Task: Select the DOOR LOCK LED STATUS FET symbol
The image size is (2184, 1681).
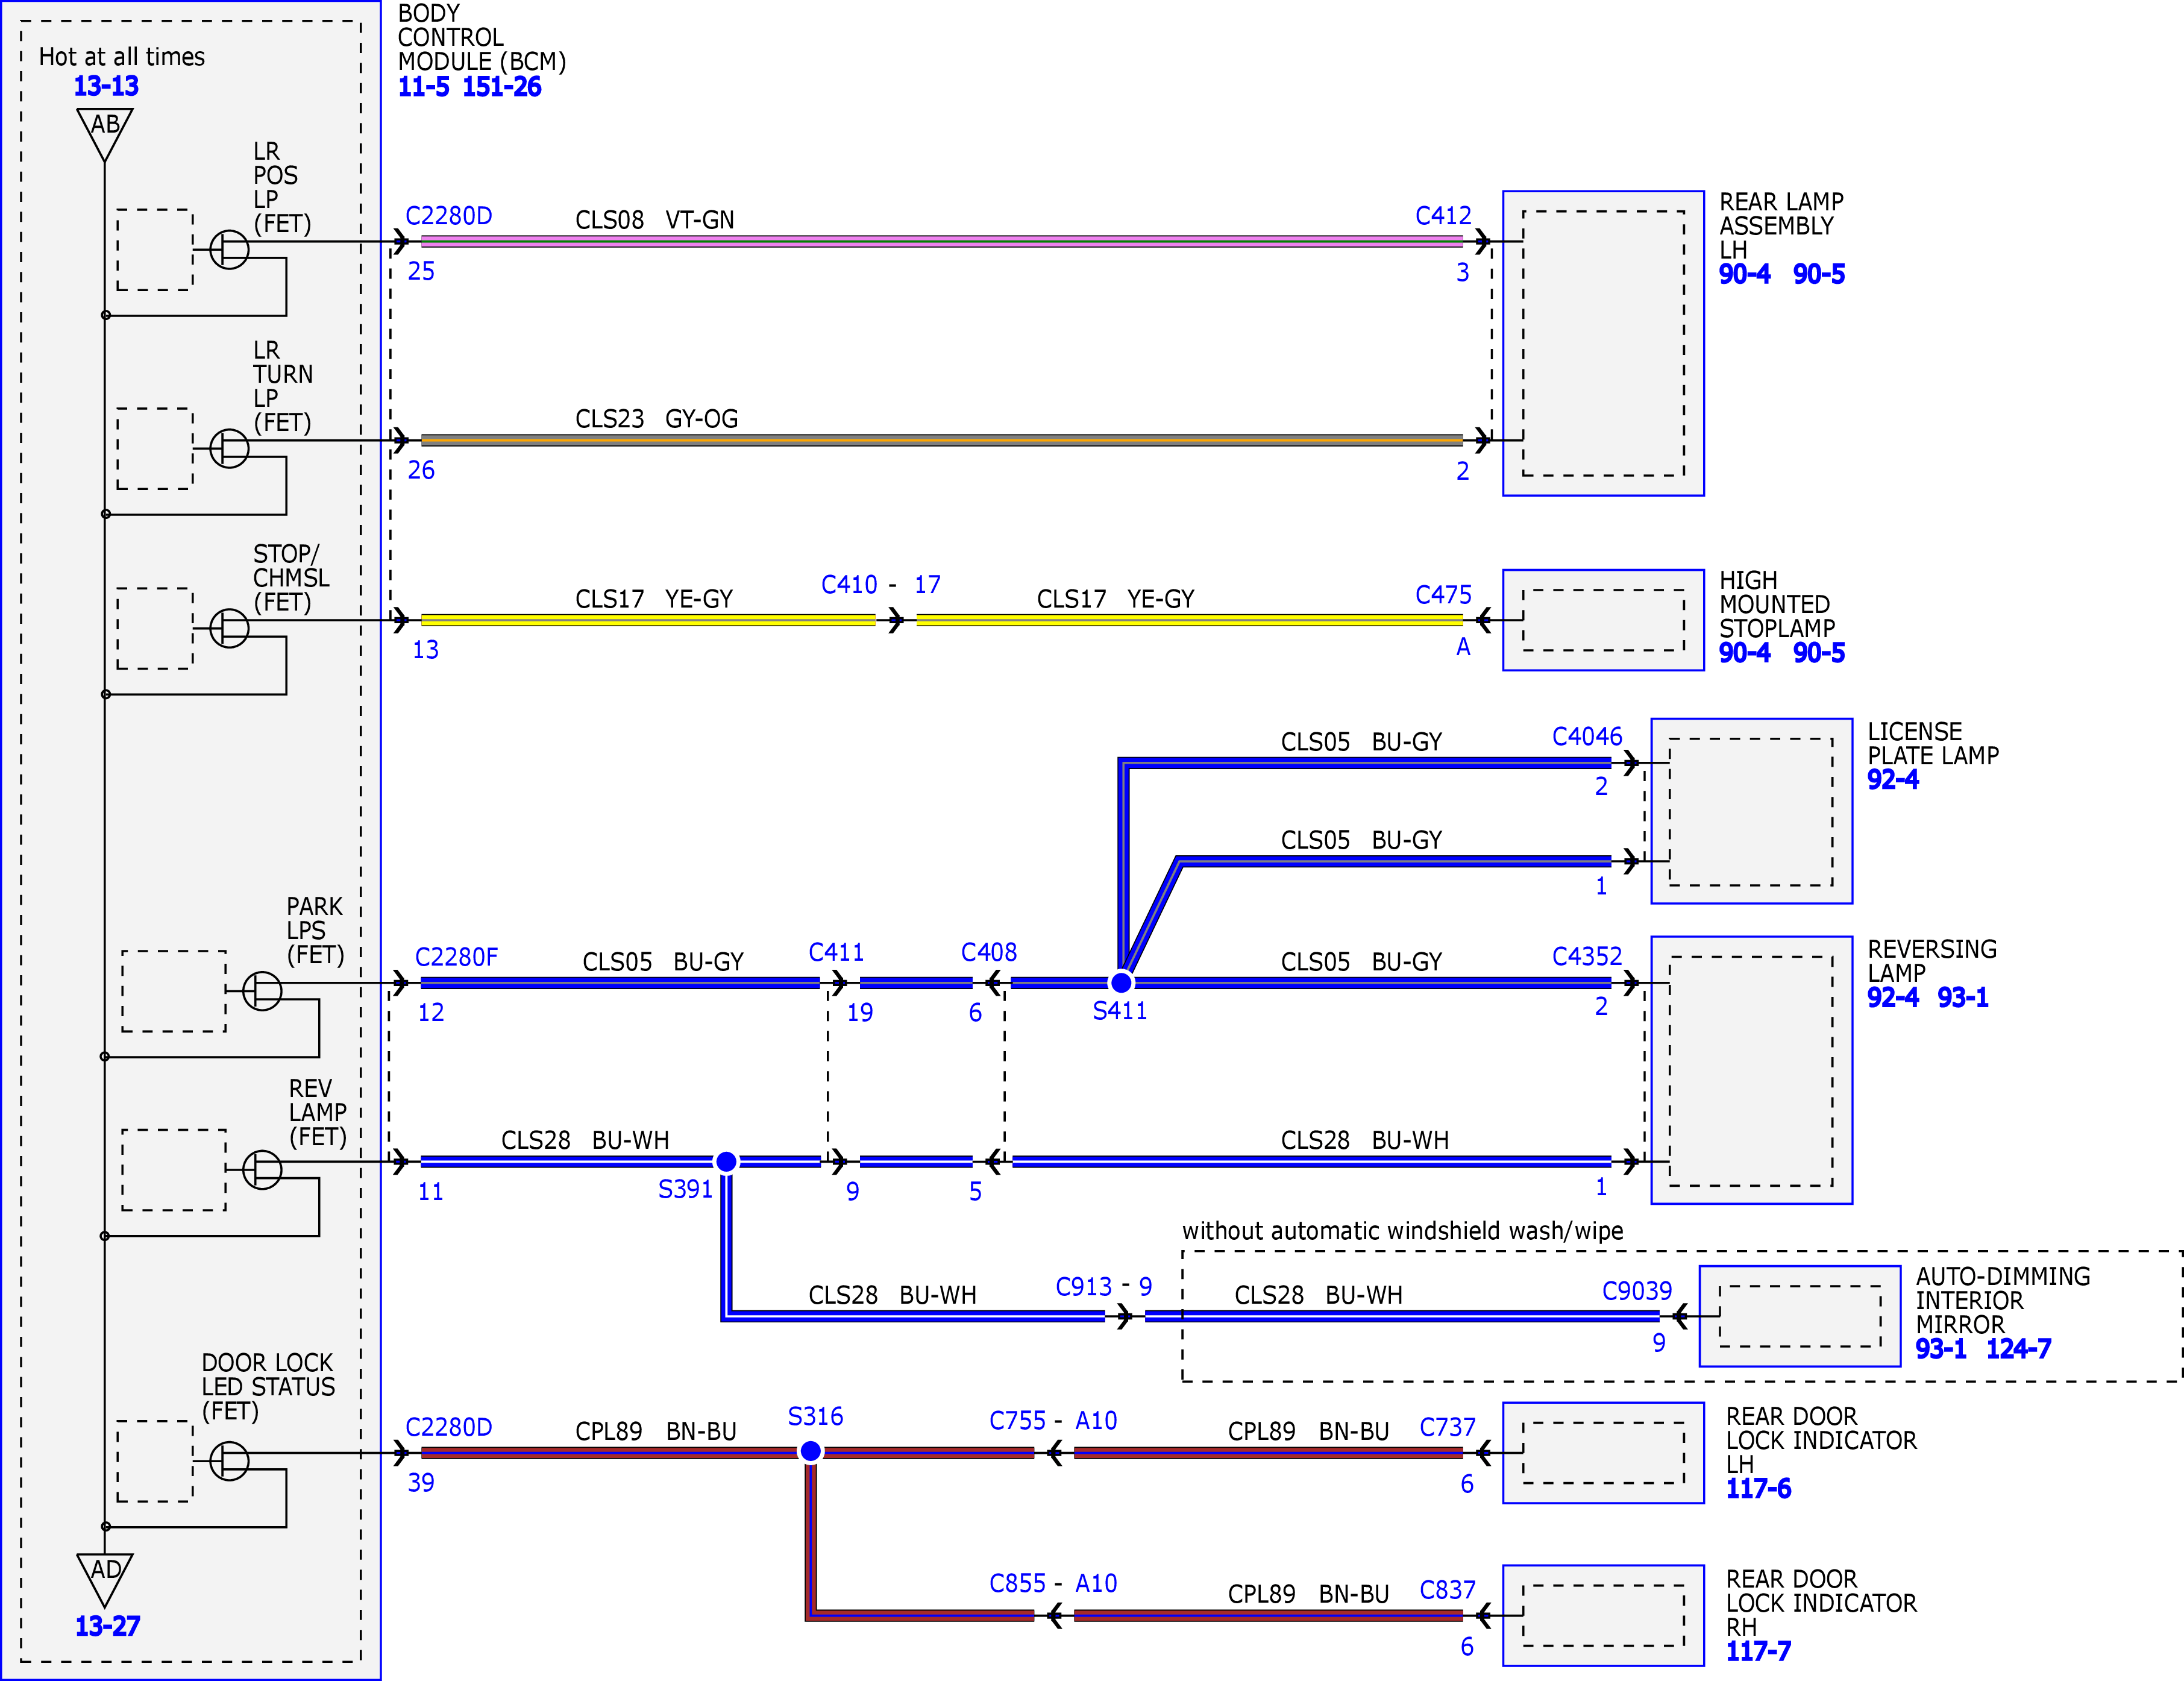Action: 229,1461
